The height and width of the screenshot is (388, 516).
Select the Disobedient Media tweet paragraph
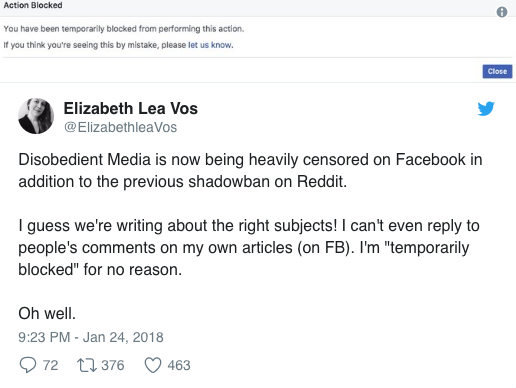(x=250, y=171)
